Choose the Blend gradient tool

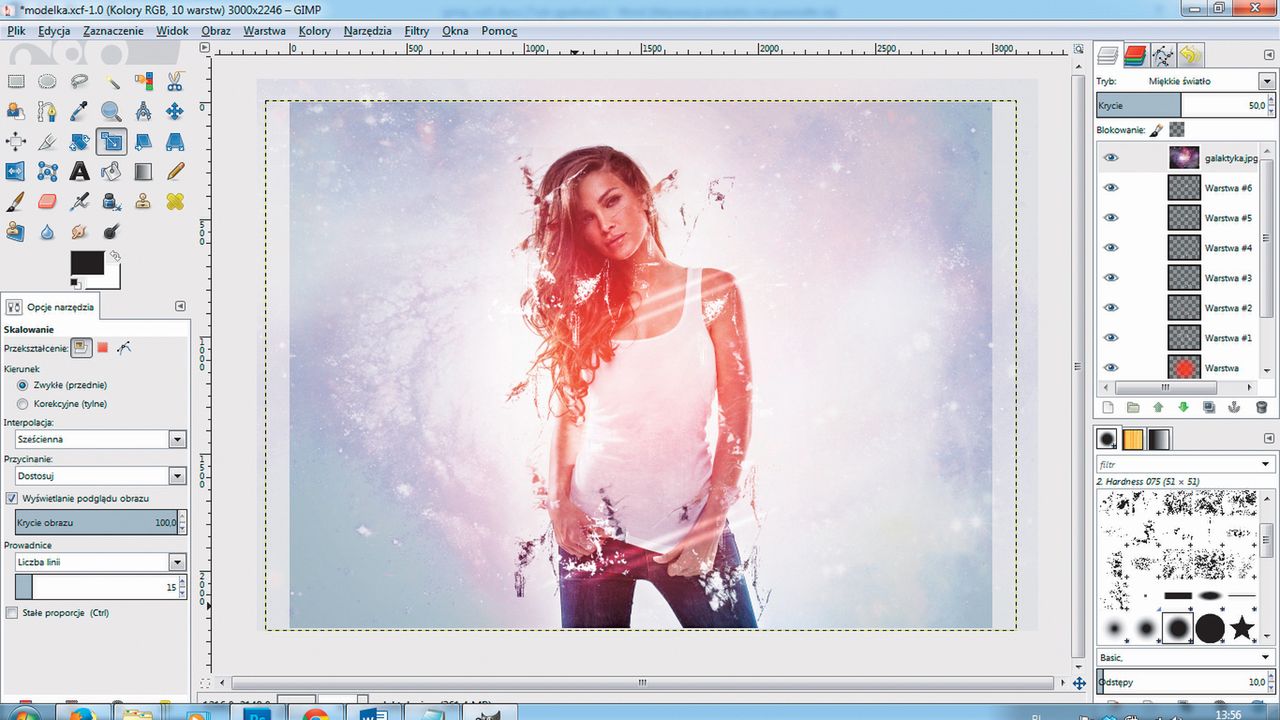pyautogui.click(x=143, y=172)
